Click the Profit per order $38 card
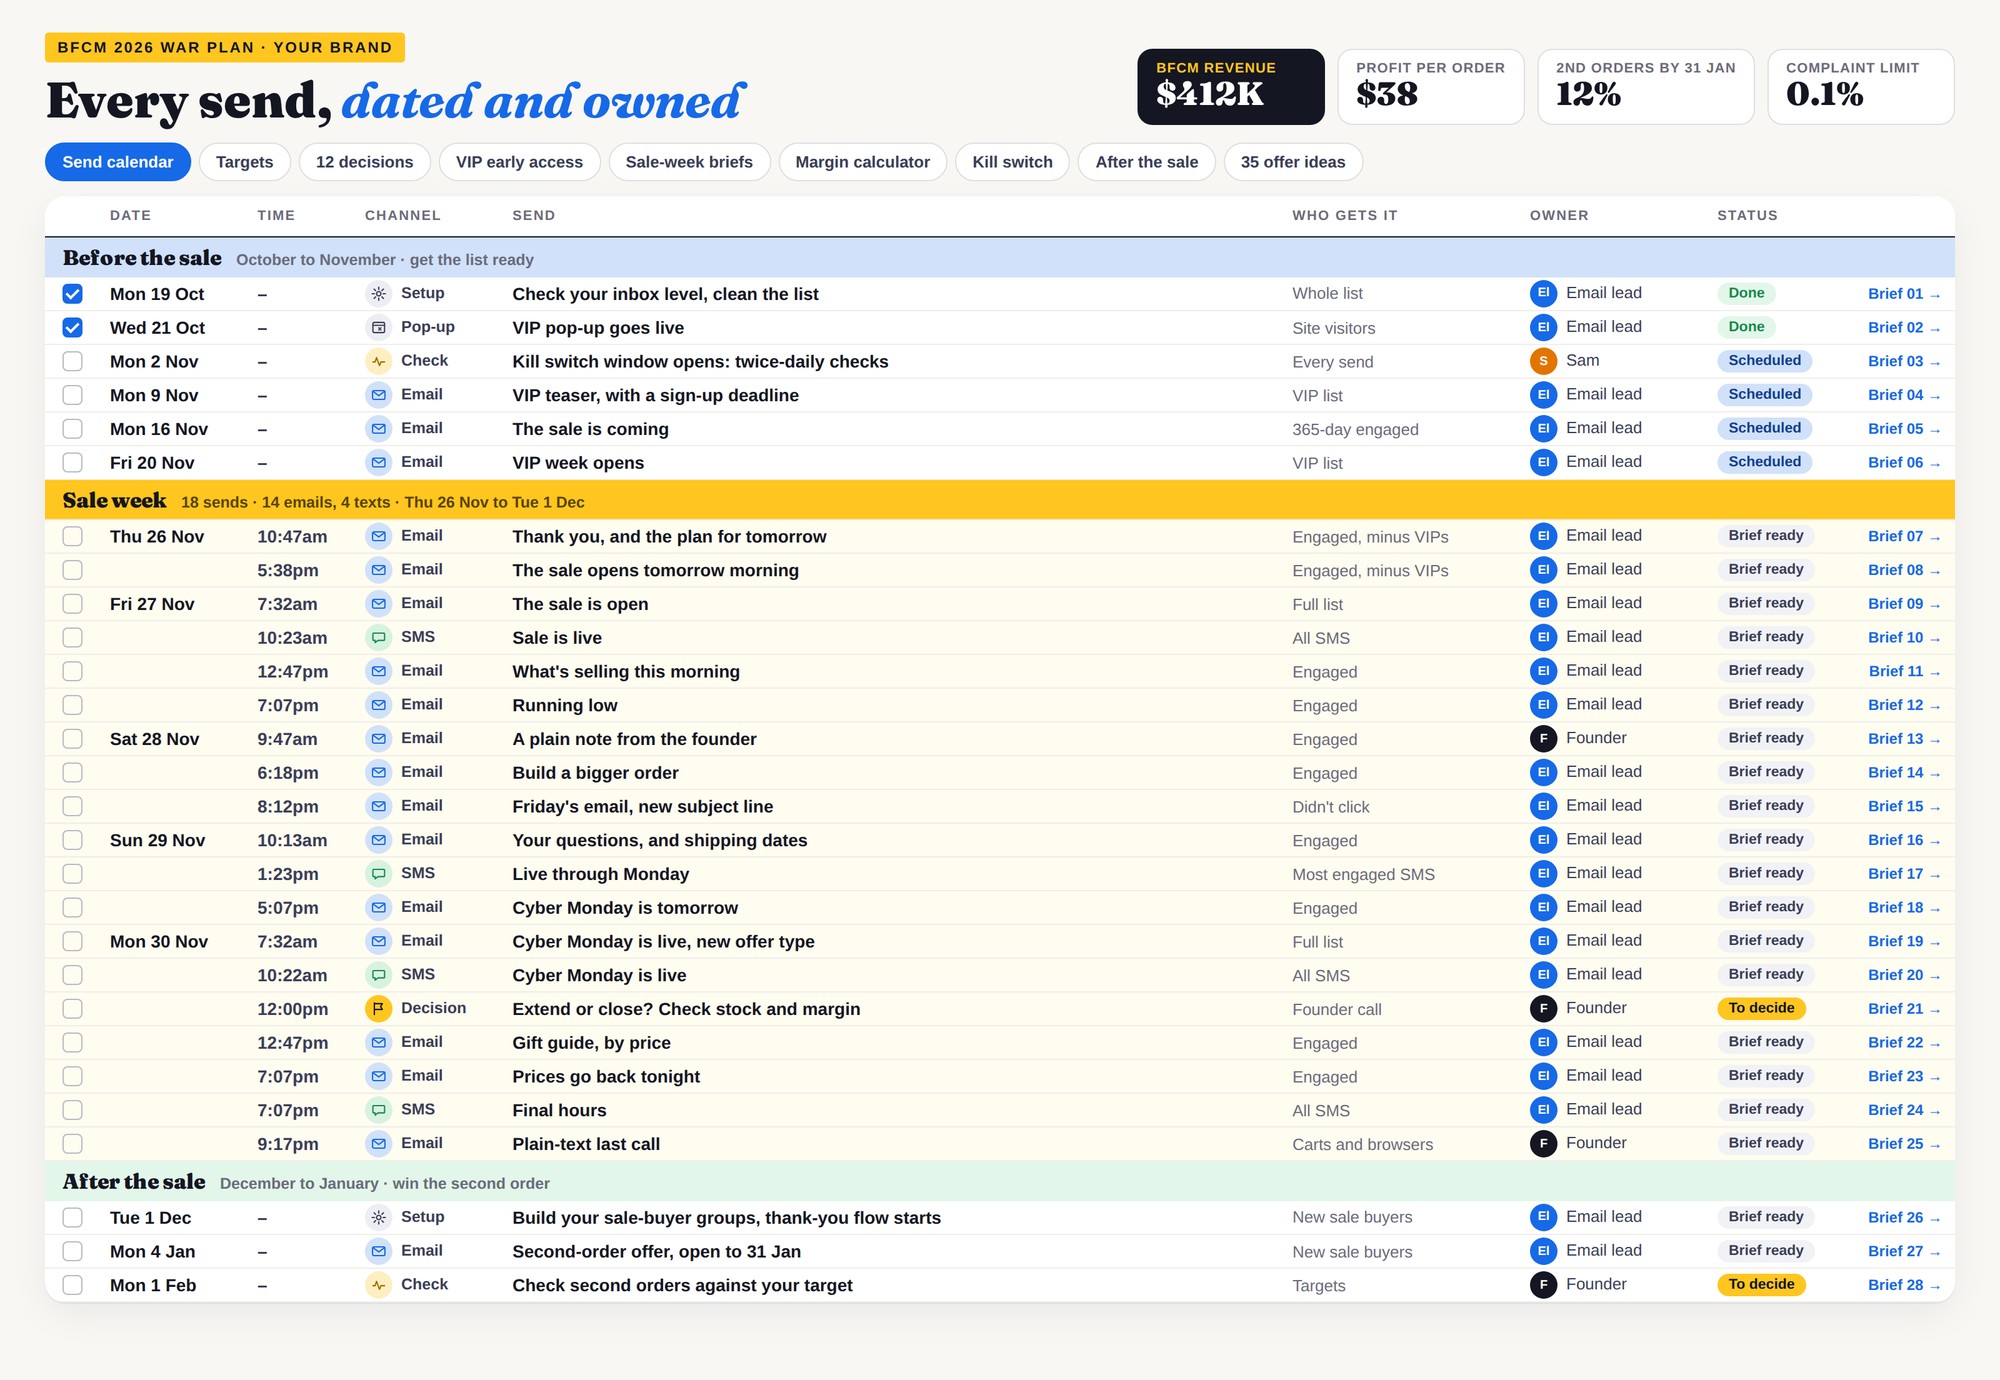The height and width of the screenshot is (1380, 2000). coord(1430,87)
